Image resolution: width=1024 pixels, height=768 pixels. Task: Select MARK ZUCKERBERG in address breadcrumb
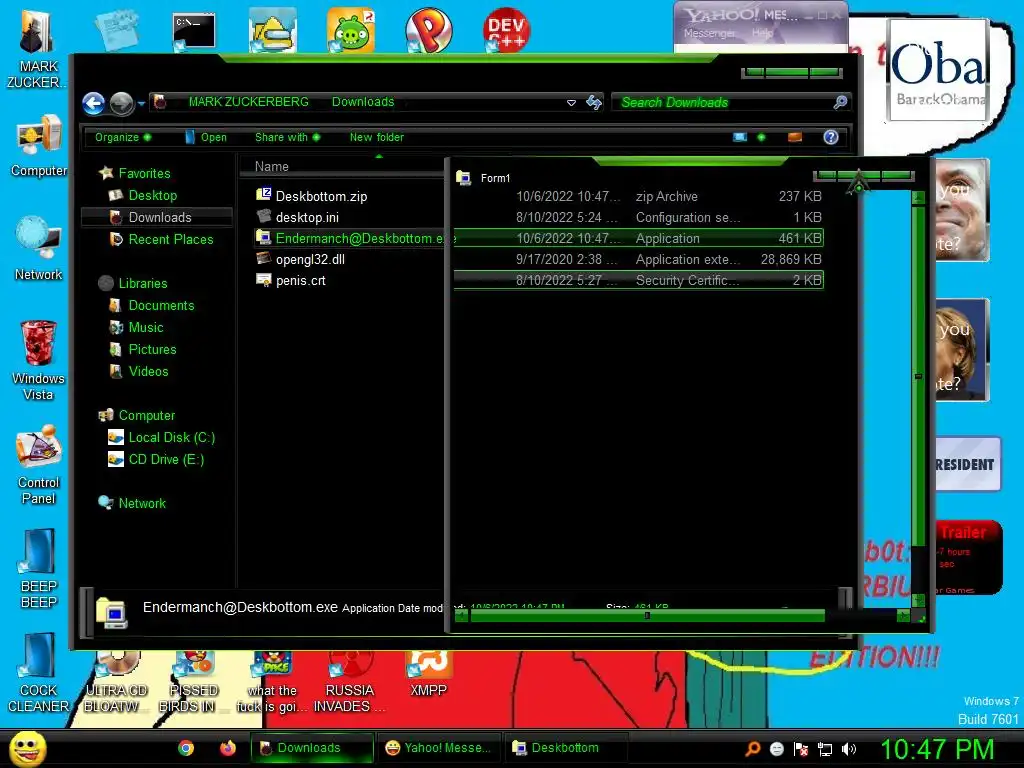[x=248, y=102]
